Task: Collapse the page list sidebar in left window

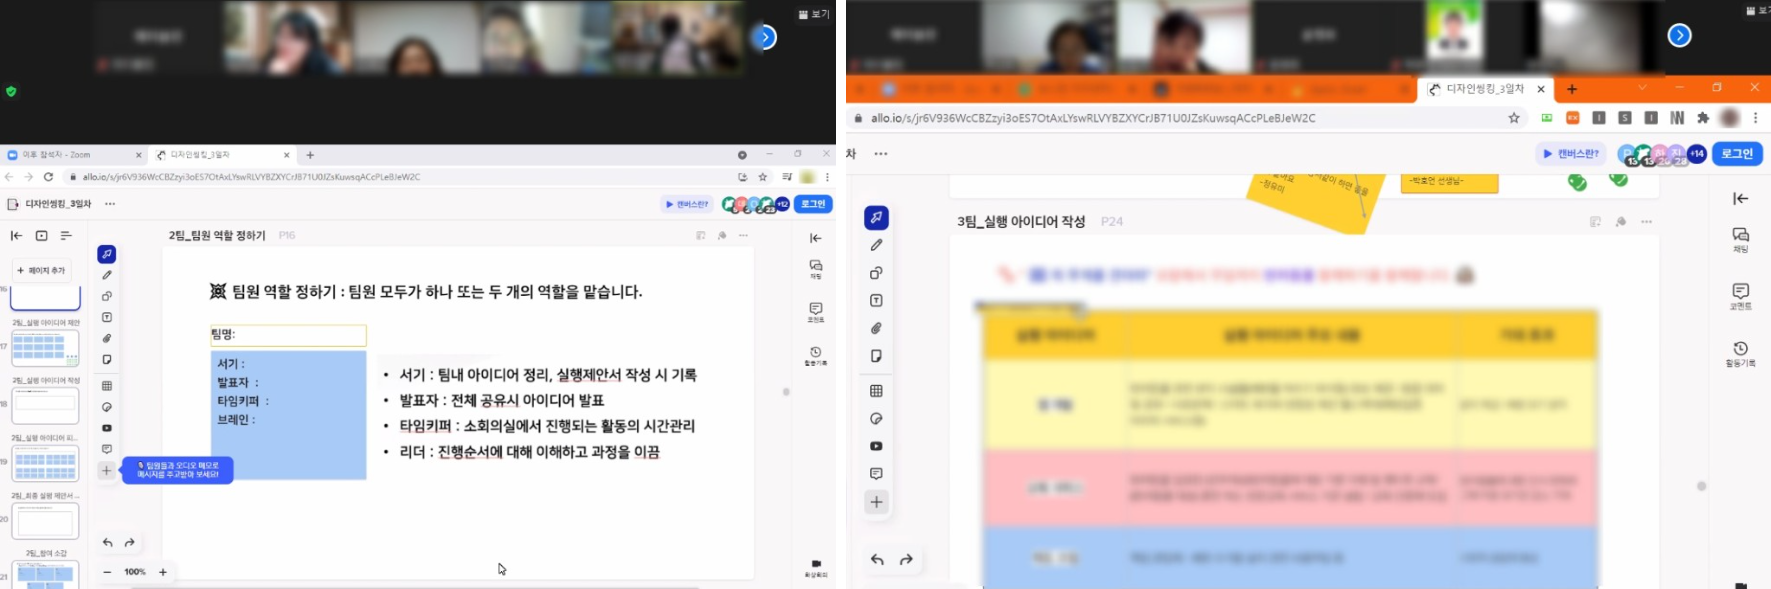Action: pyautogui.click(x=16, y=236)
